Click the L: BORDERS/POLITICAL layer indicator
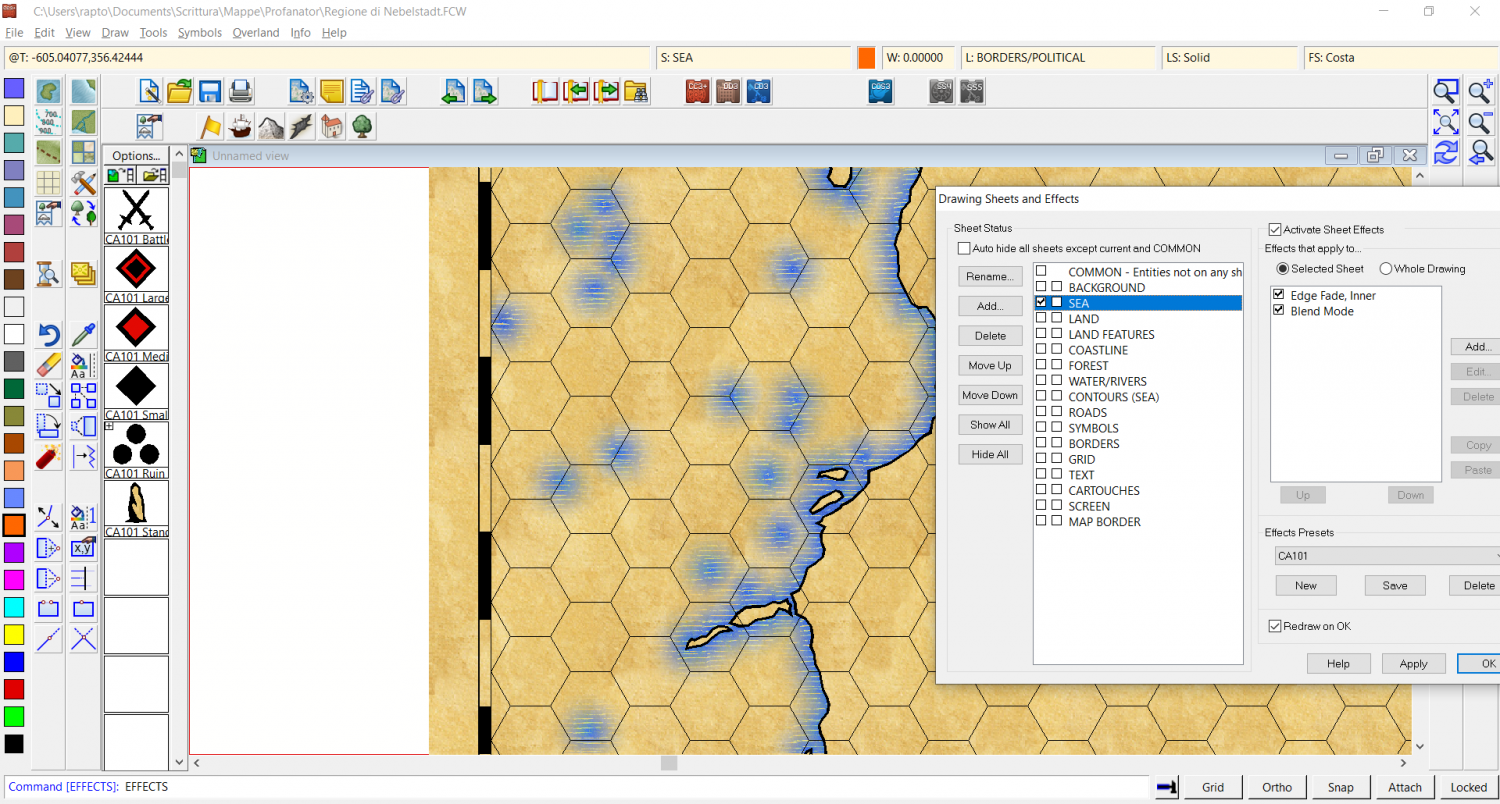 click(1056, 58)
